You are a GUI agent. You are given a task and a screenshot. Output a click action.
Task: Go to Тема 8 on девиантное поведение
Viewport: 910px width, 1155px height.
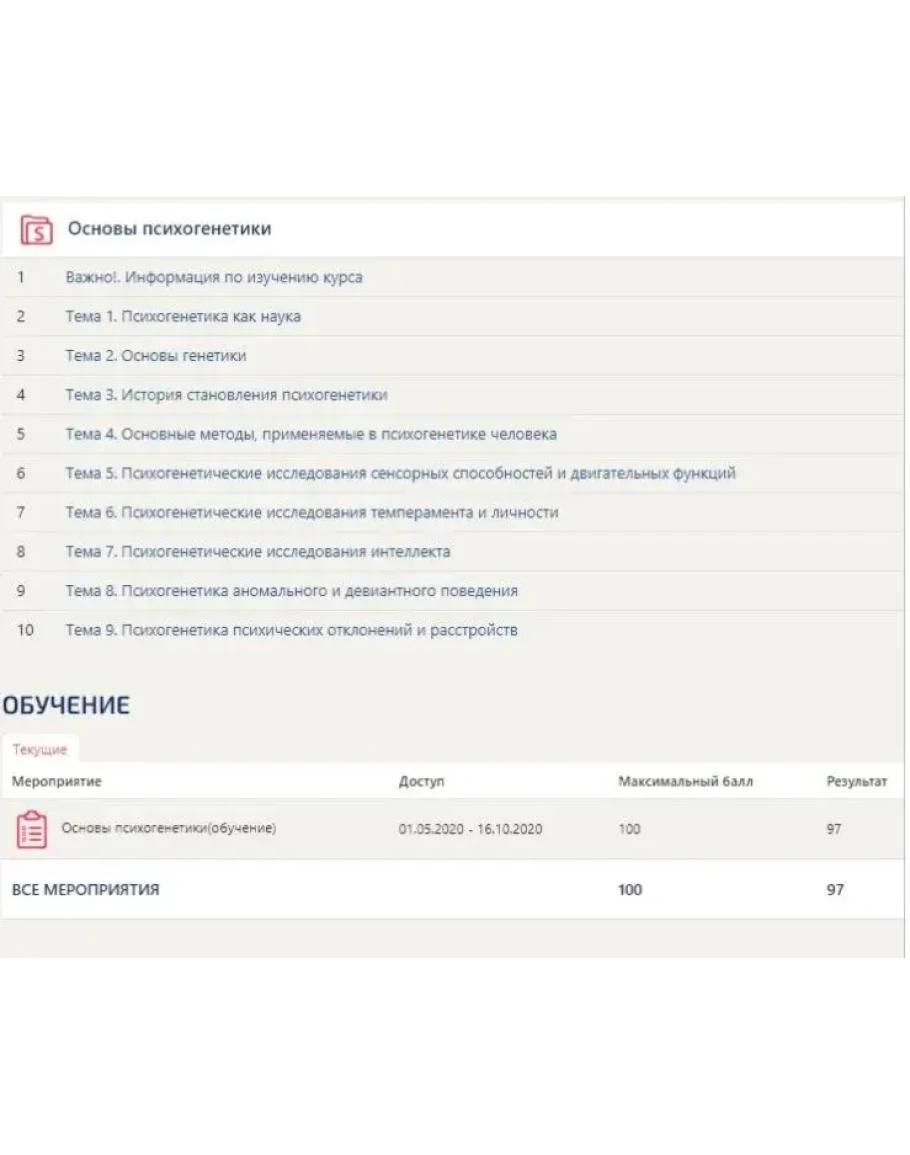coord(292,590)
